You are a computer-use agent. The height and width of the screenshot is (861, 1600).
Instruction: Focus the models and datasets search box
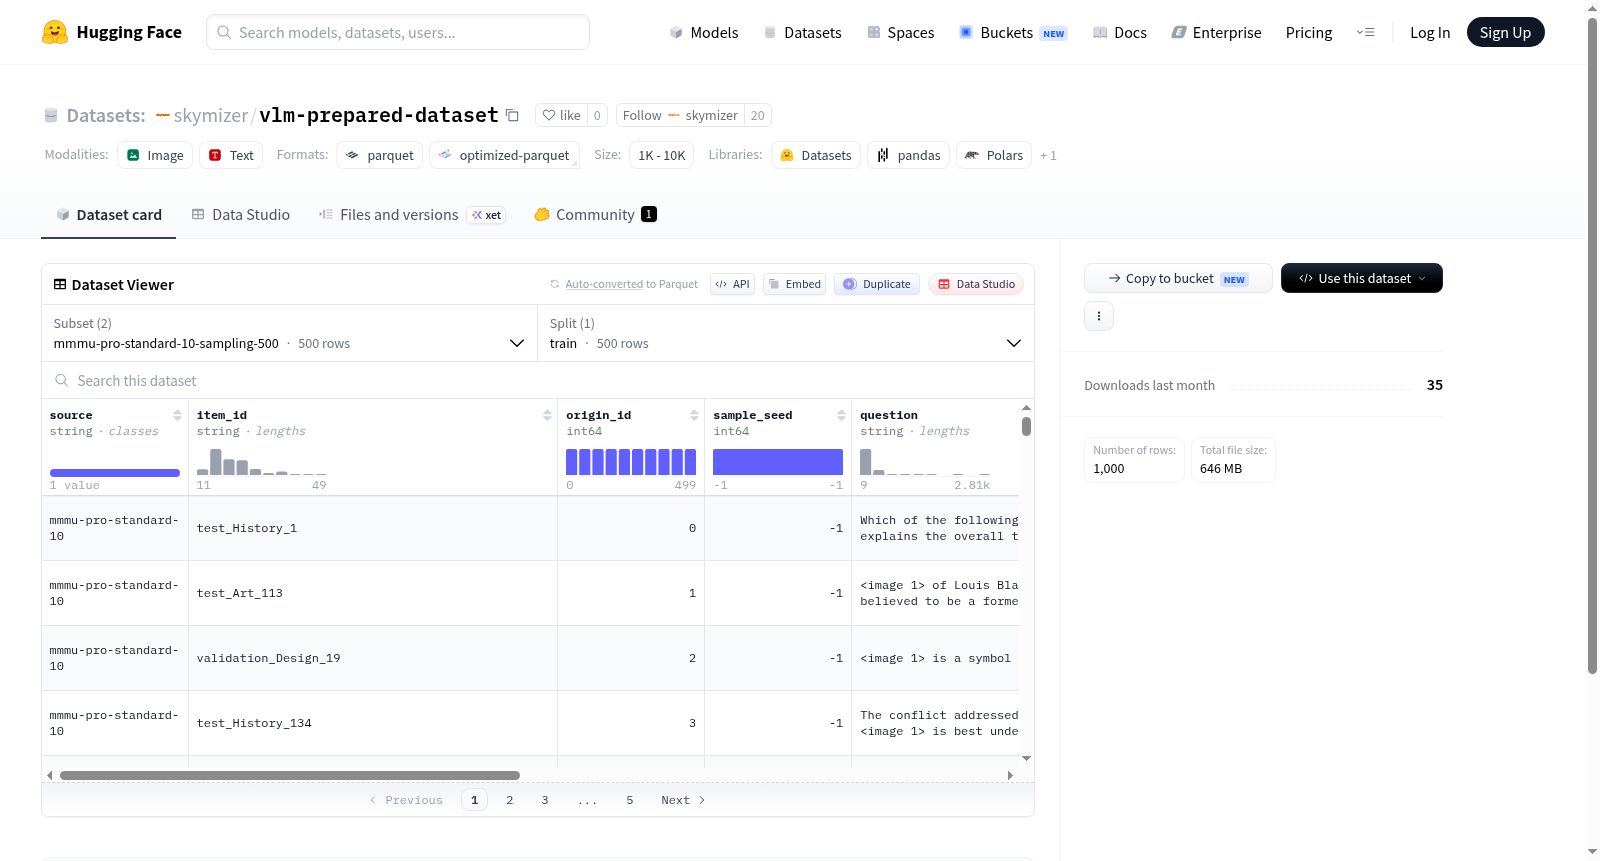click(398, 32)
